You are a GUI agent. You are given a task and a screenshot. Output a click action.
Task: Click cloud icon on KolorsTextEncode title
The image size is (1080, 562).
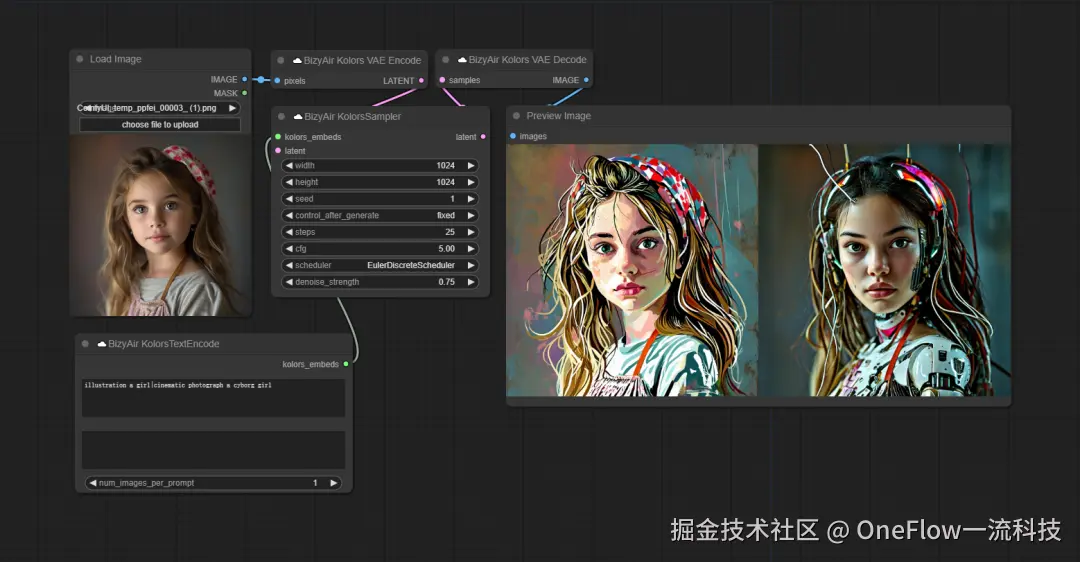click(x=102, y=344)
